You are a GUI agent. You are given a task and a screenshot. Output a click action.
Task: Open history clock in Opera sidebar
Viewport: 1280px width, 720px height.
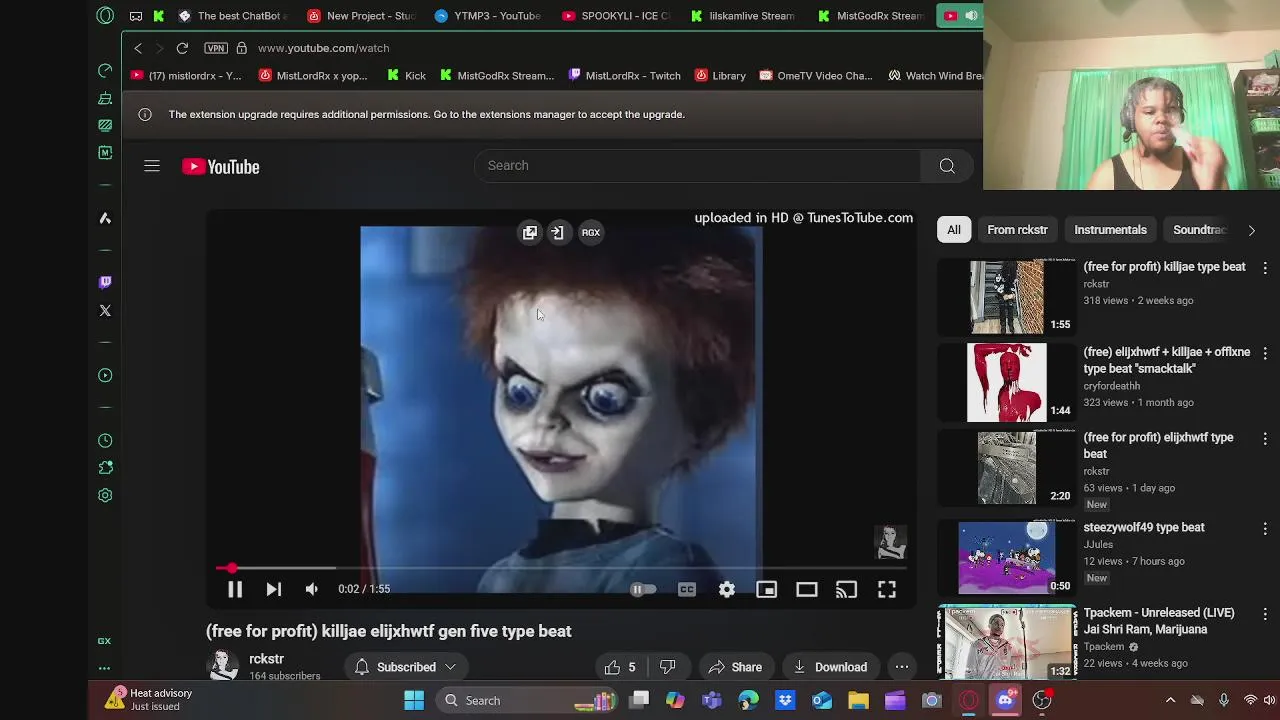105,441
